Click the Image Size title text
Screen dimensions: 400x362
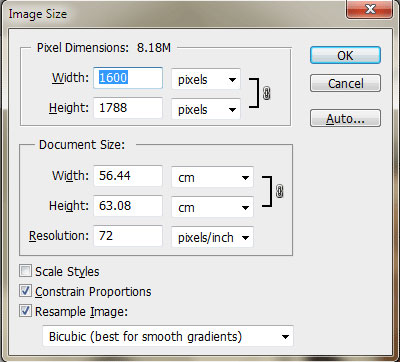click(38, 14)
